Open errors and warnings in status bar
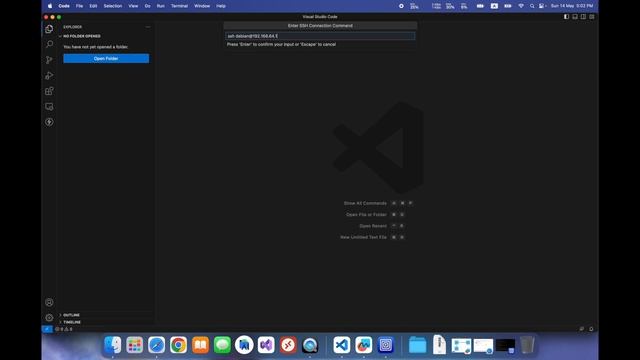 (64, 329)
